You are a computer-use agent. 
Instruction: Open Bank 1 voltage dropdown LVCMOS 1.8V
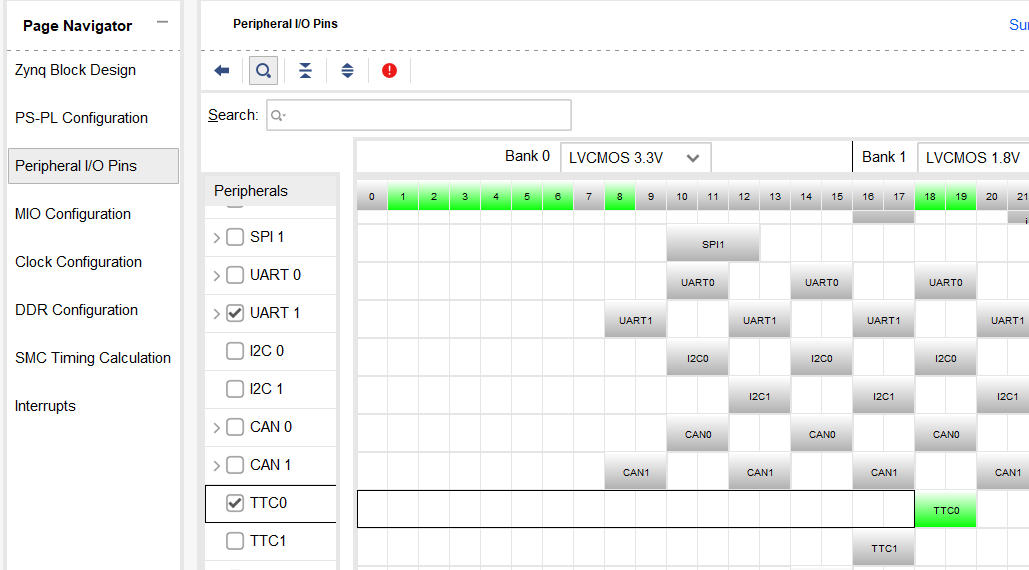(x=973, y=157)
